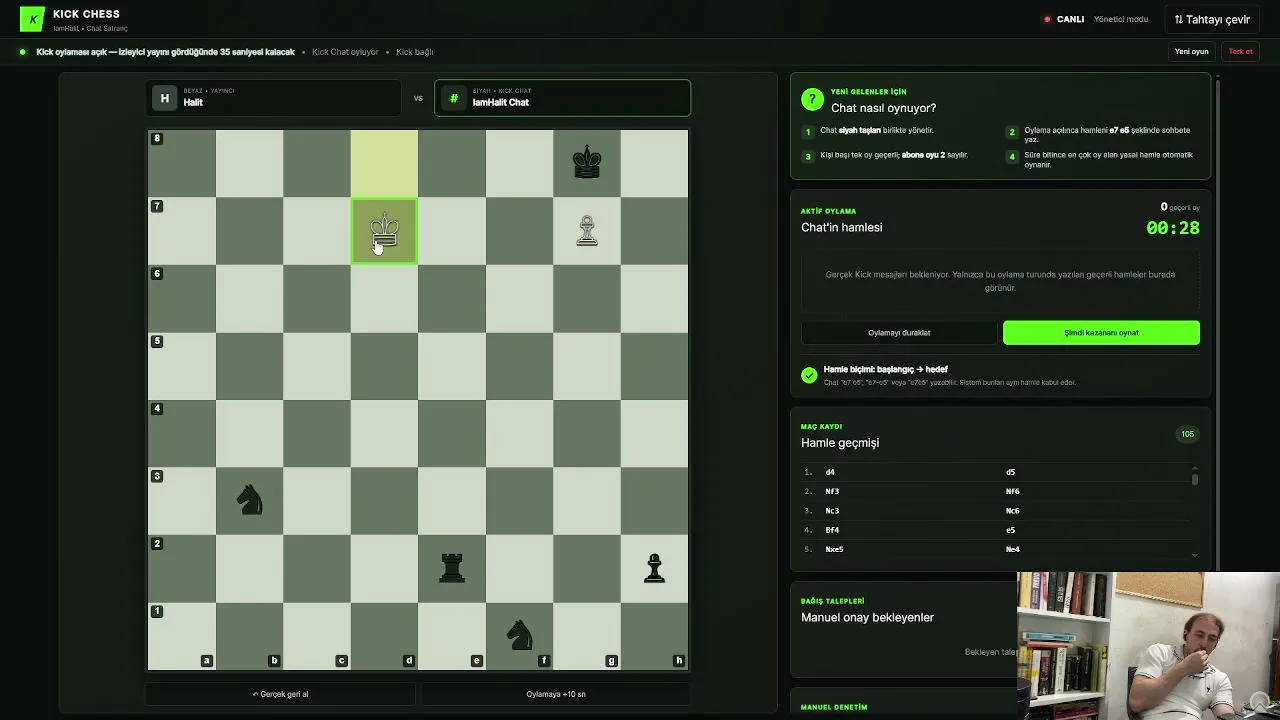
Task: Select the black knight on b3
Action: [249, 501]
